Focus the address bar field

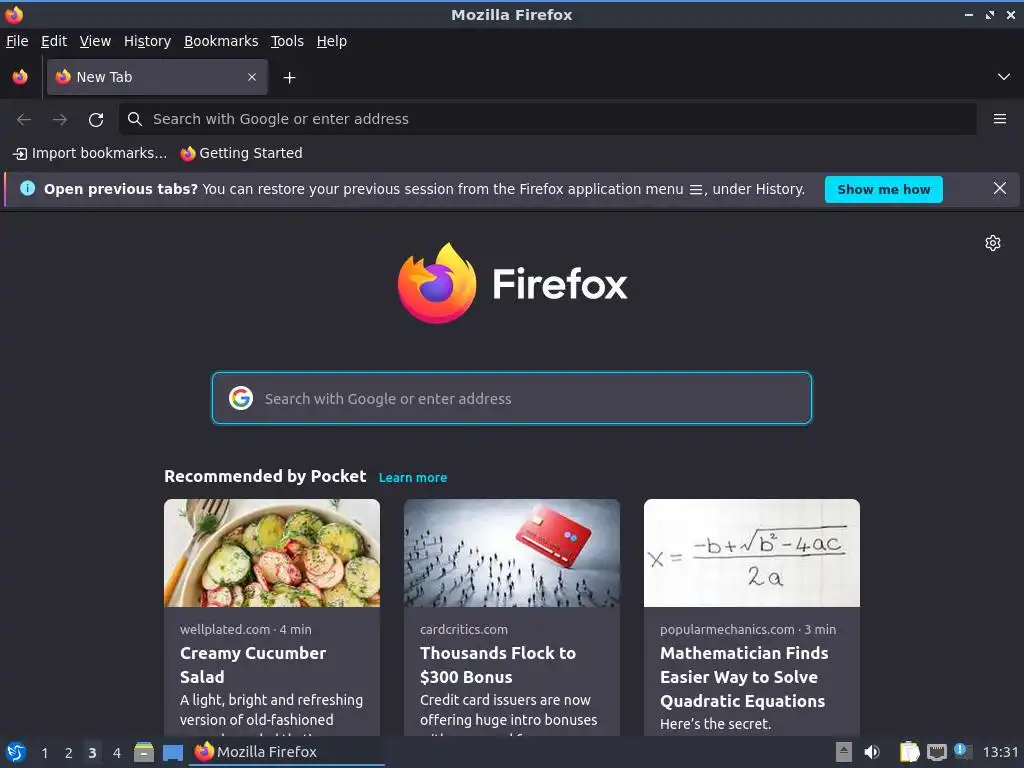[547, 119]
